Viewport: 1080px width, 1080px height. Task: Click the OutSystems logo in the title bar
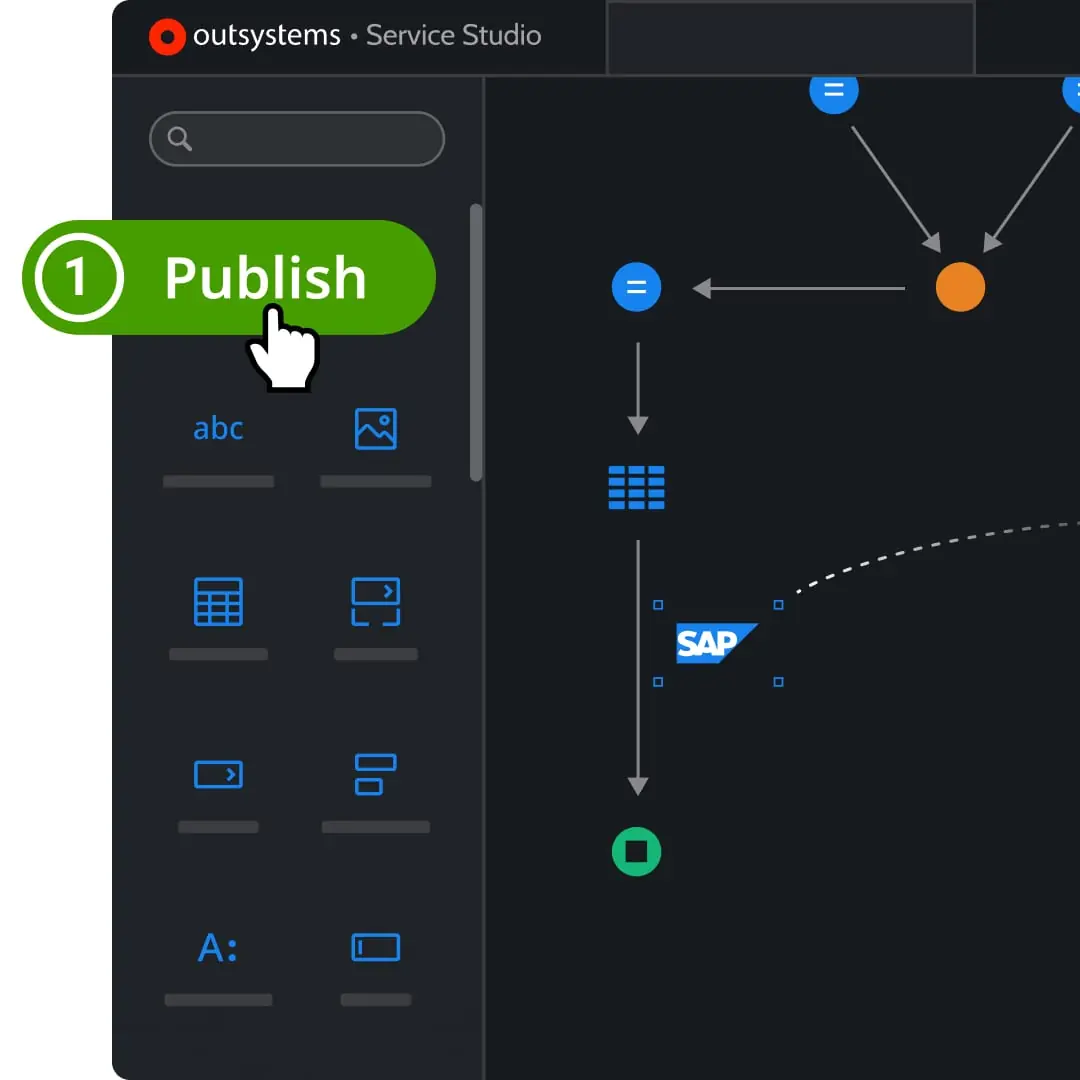[166, 36]
